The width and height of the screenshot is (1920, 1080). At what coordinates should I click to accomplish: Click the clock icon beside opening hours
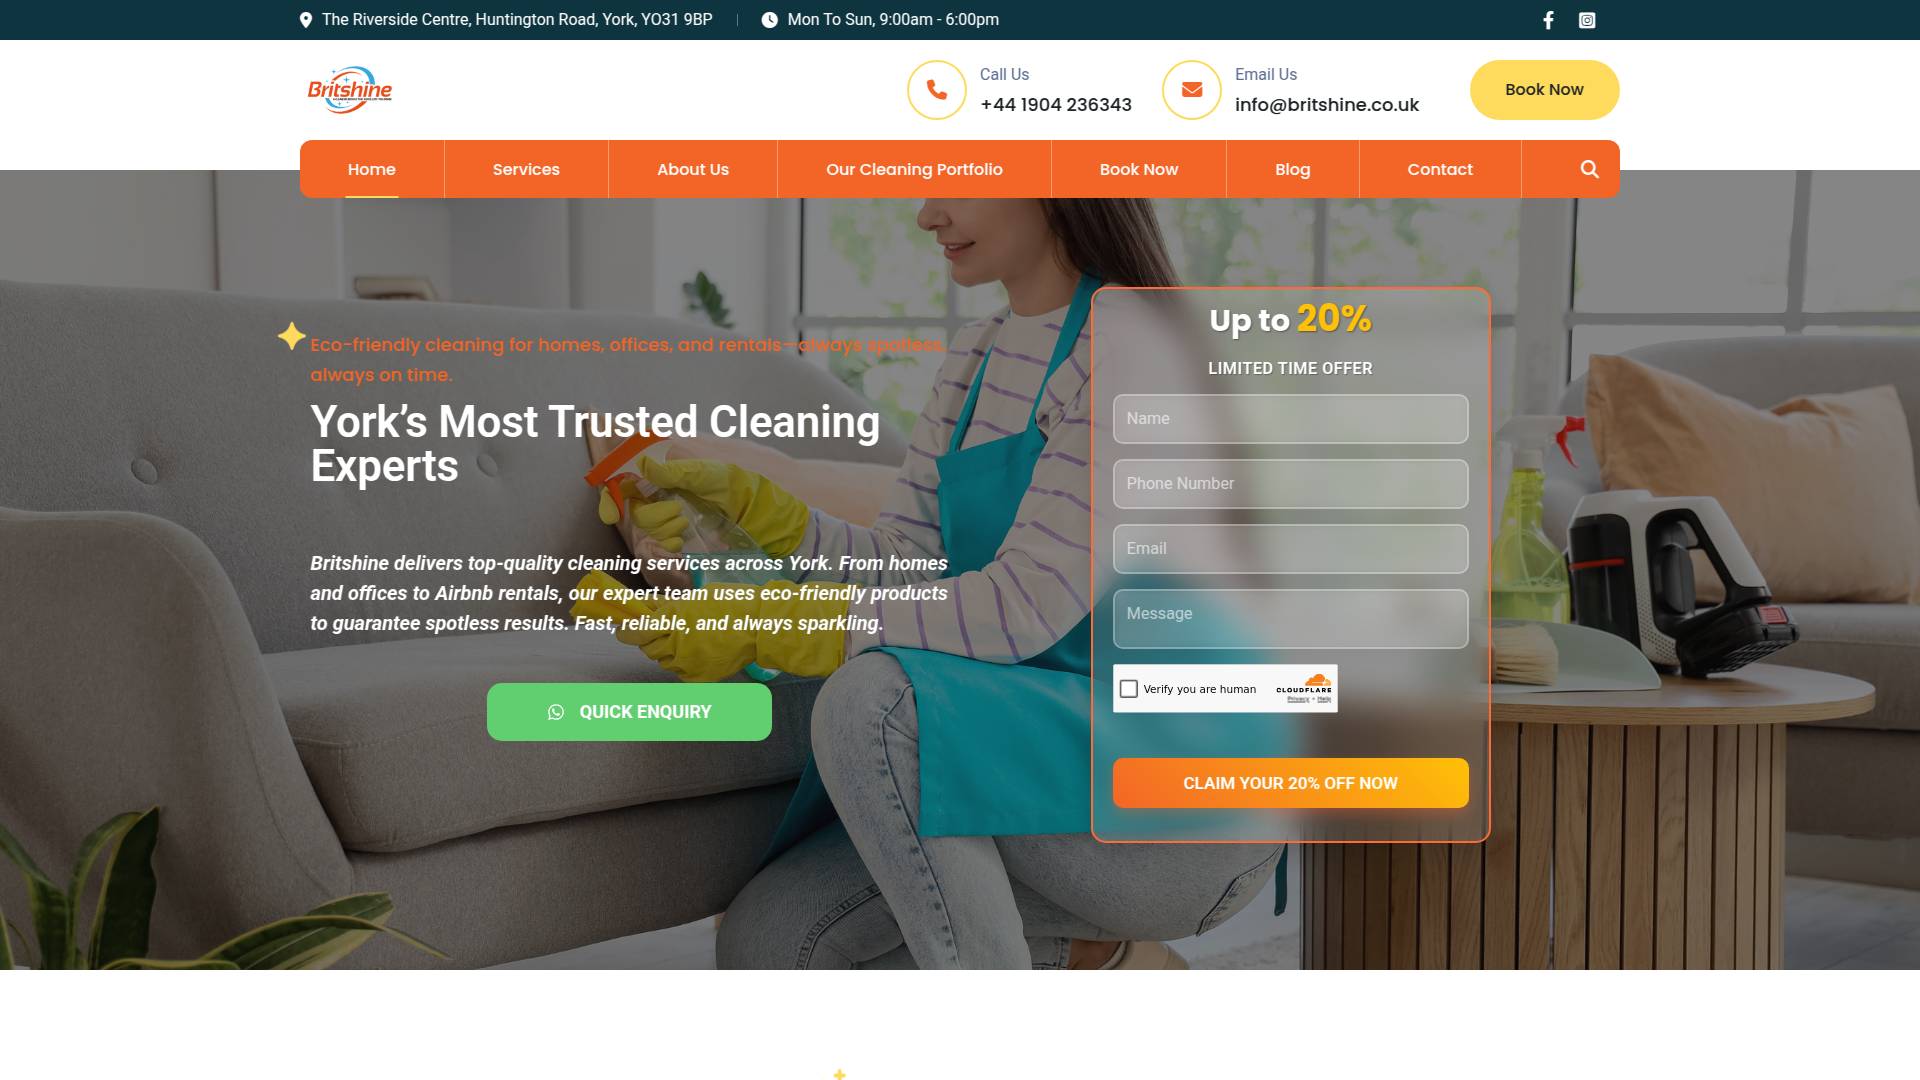(769, 20)
